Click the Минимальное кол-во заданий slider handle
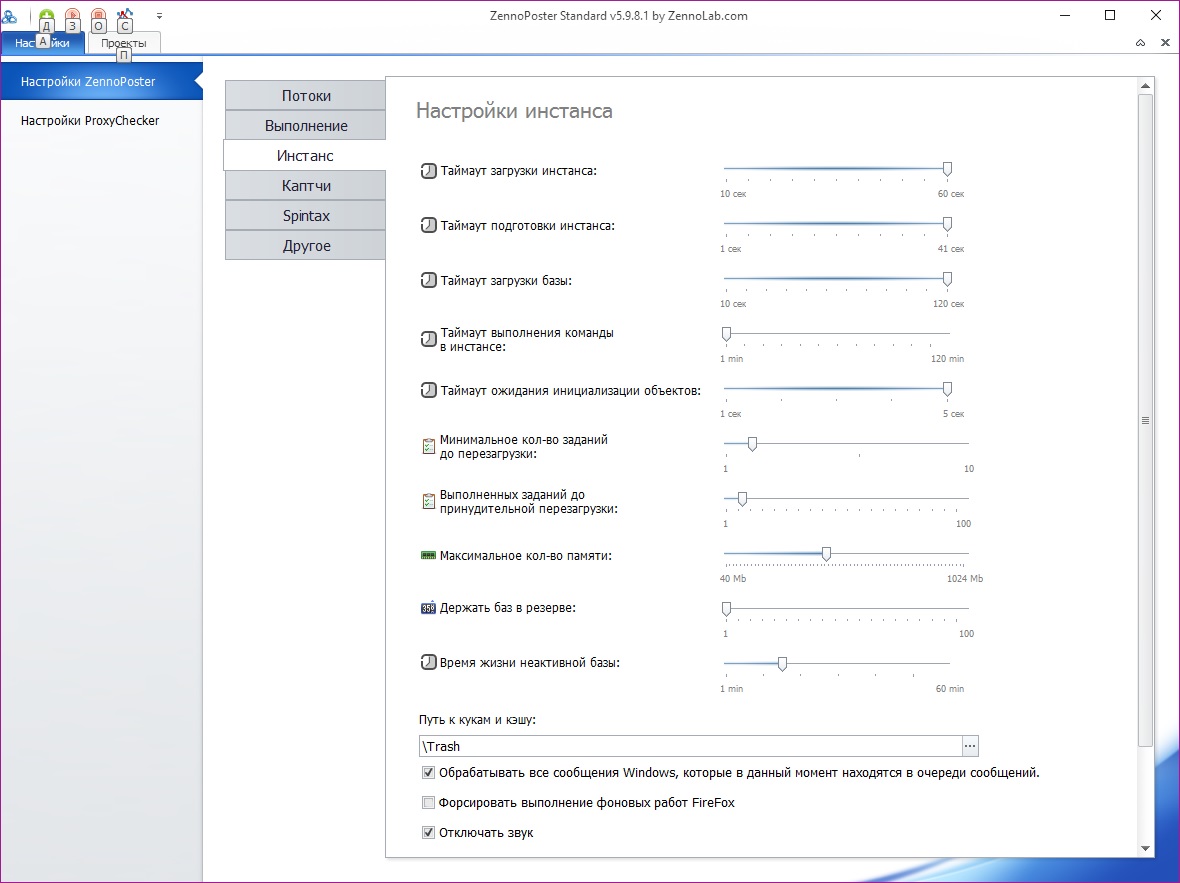 click(x=752, y=444)
